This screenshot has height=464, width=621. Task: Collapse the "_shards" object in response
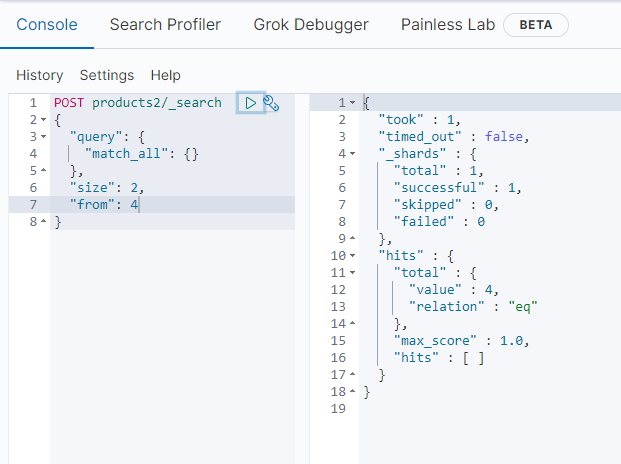[x=352, y=154]
